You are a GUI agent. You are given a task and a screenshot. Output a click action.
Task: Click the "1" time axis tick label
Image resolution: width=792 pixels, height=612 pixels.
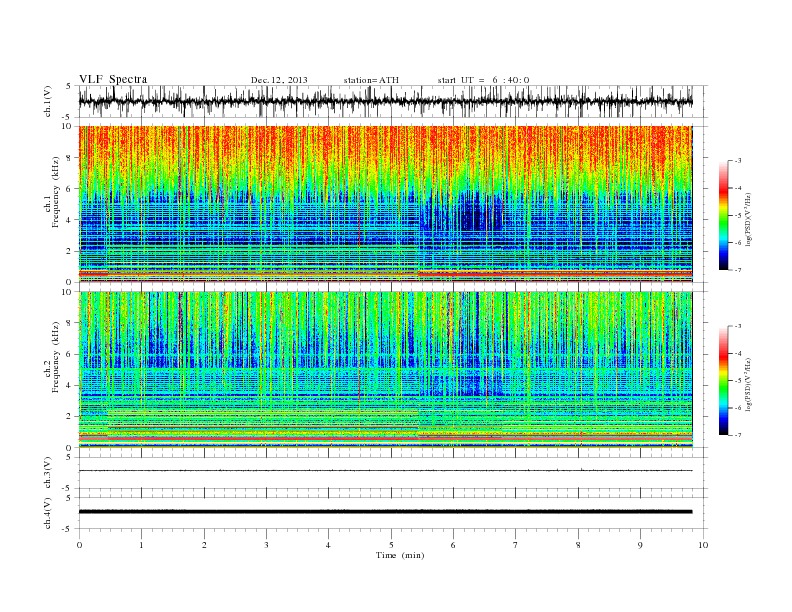click(141, 545)
